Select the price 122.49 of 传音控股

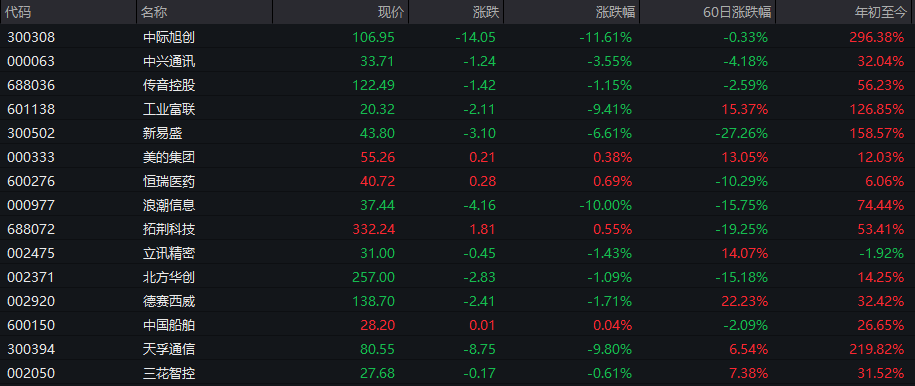373,85
